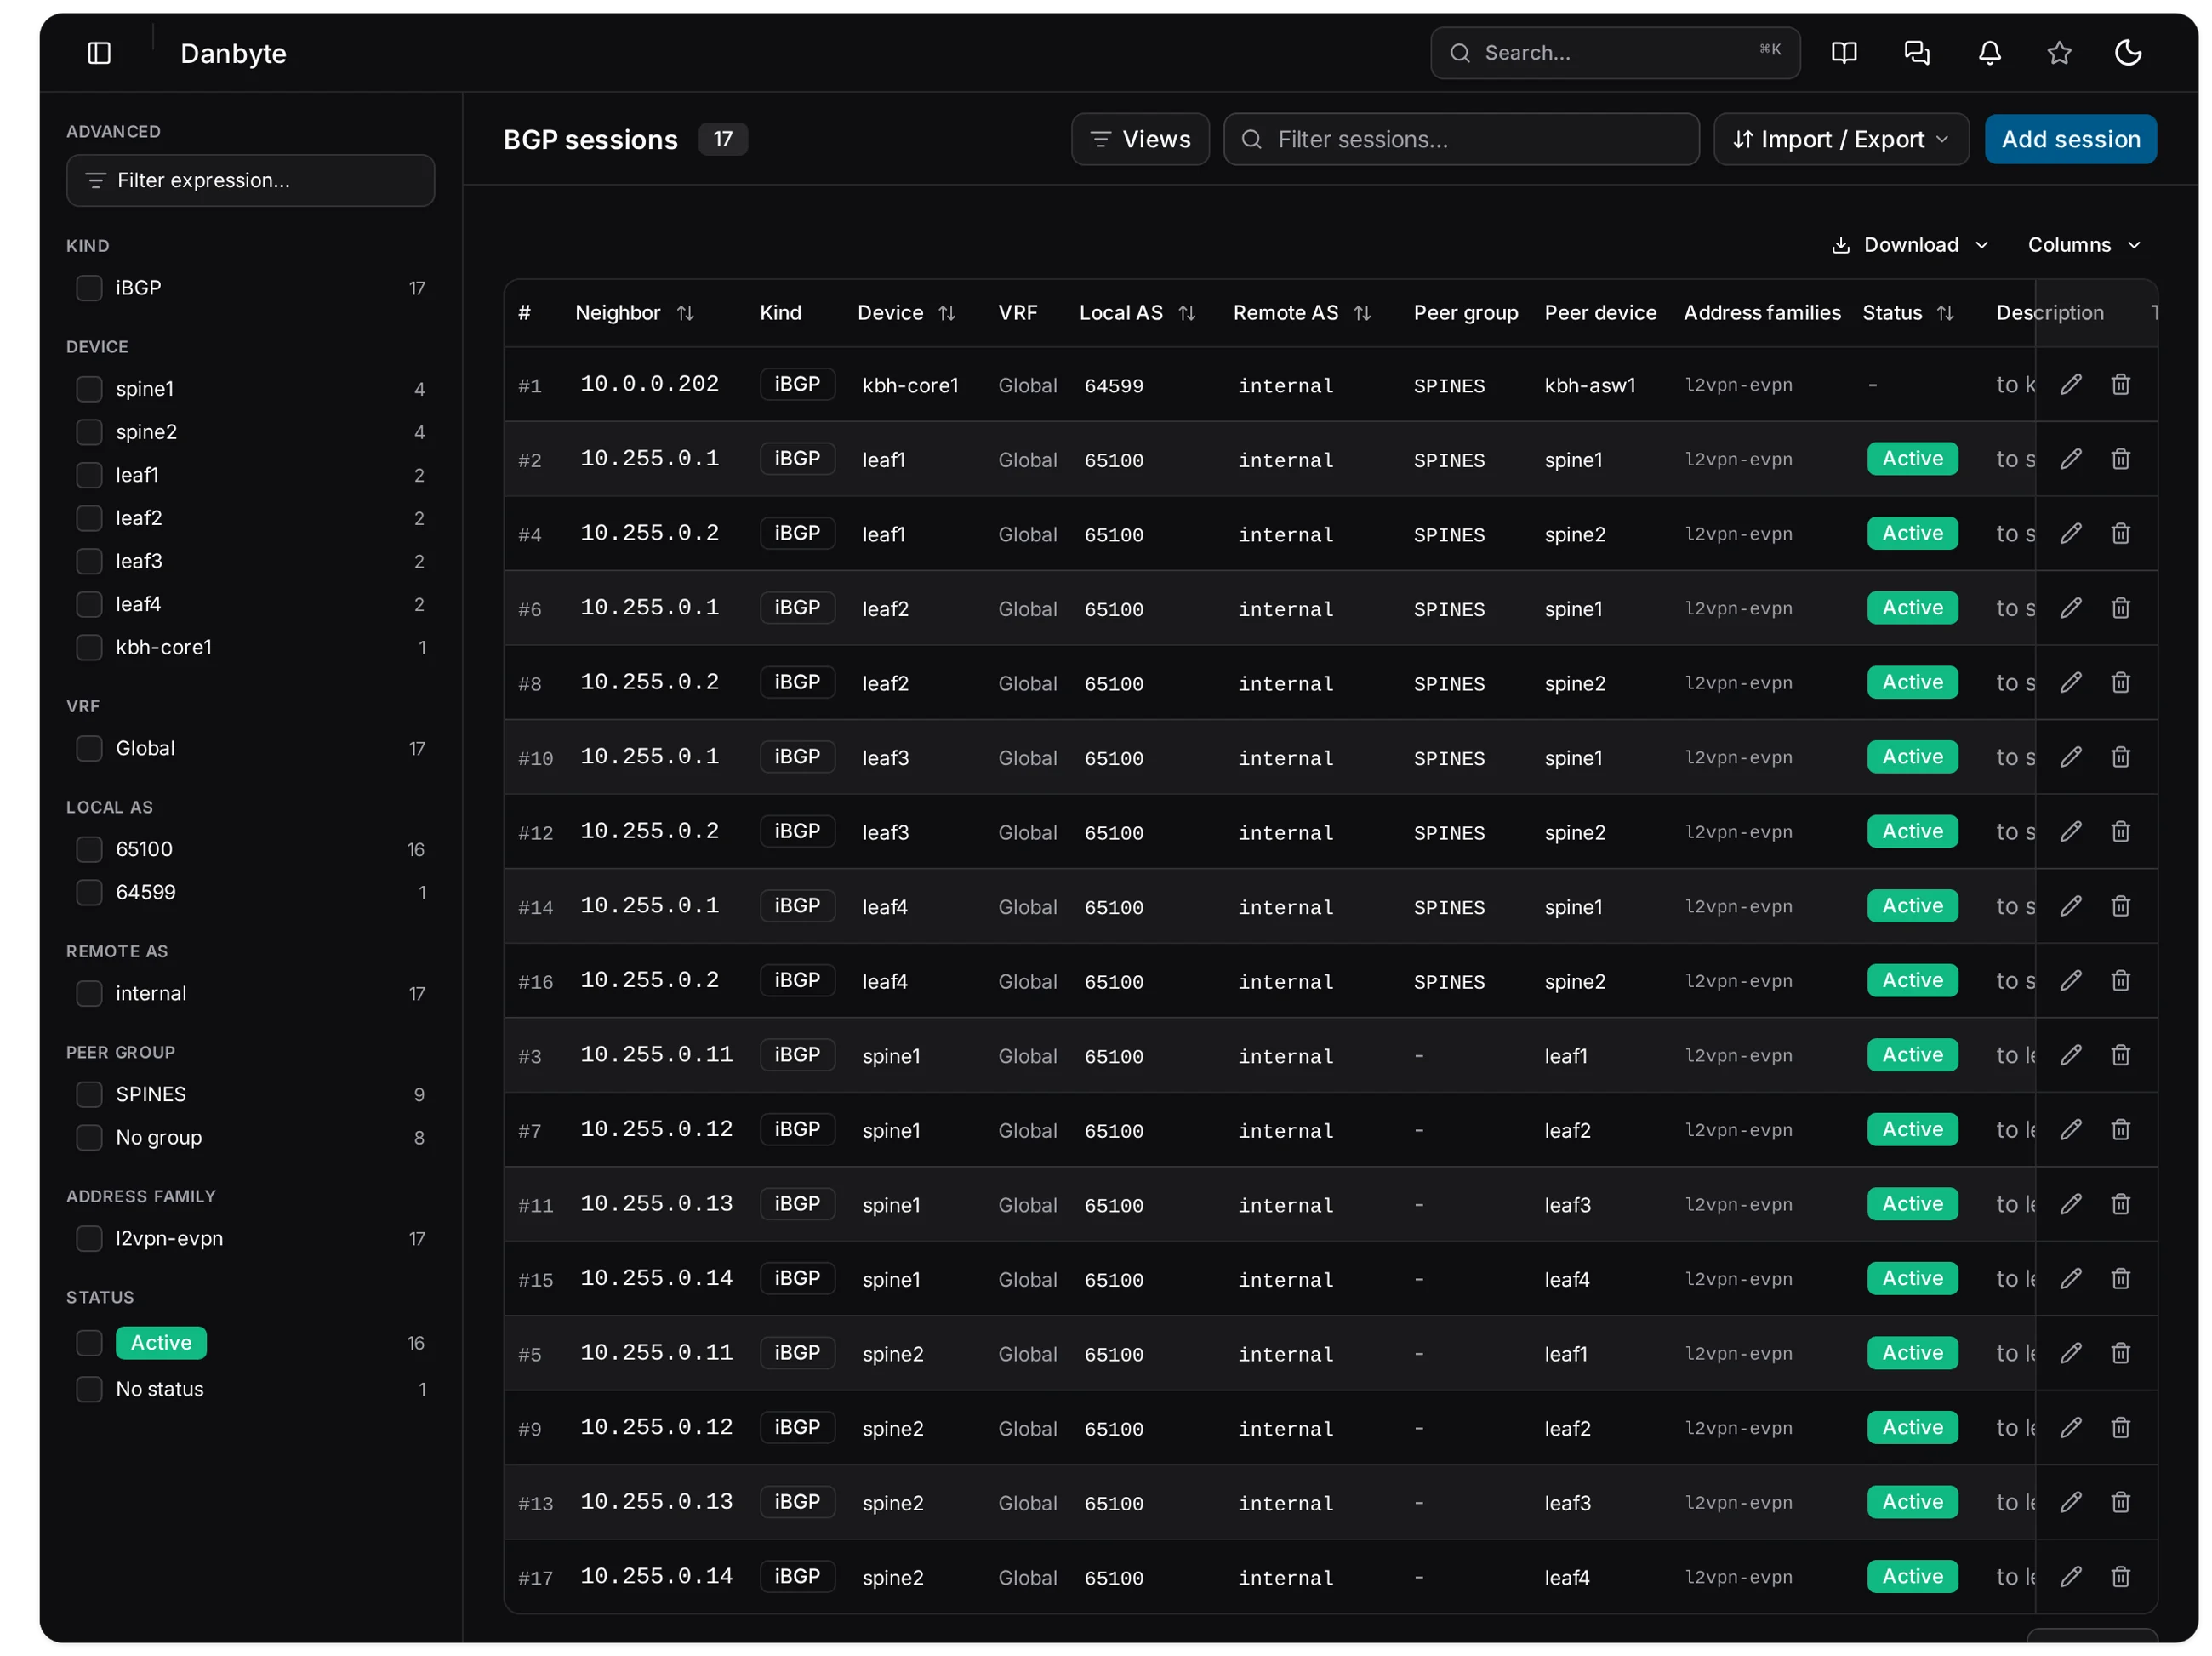Viewport: 2212px width, 1656px height.
Task: Check the SPINES peer group filter
Action: point(89,1095)
